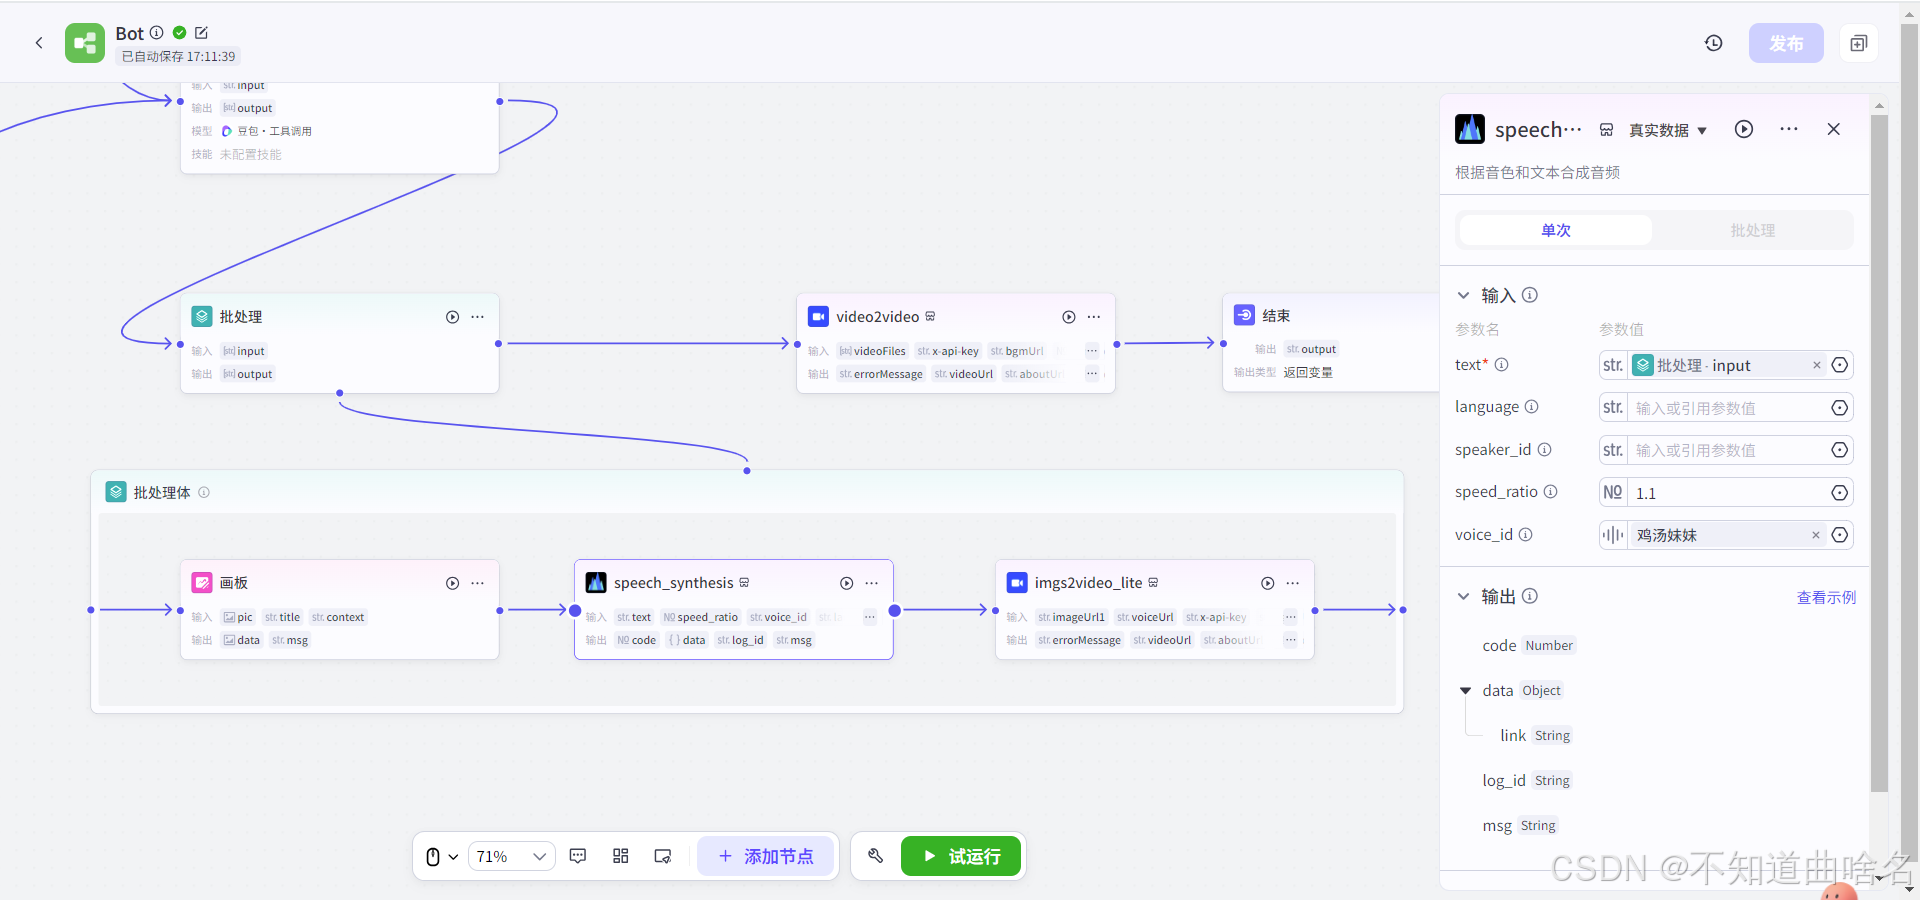Click the green Bot workflow logo

coord(85,43)
